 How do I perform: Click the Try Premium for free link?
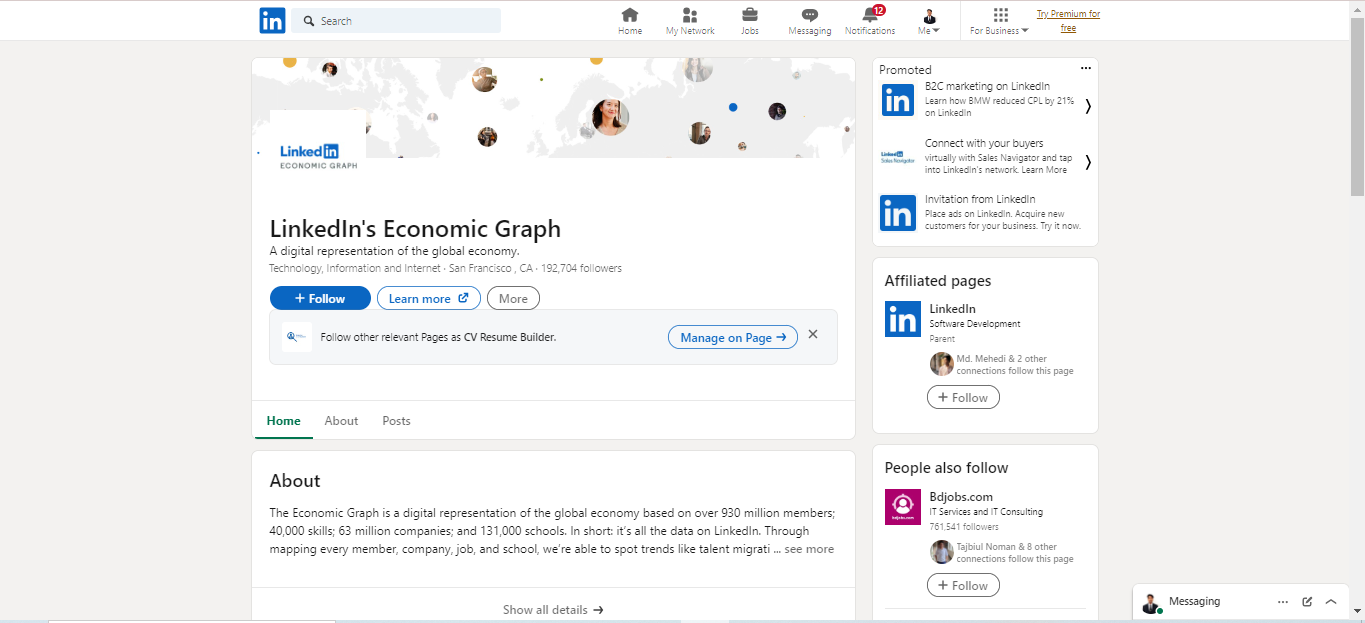click(1068, 21)
